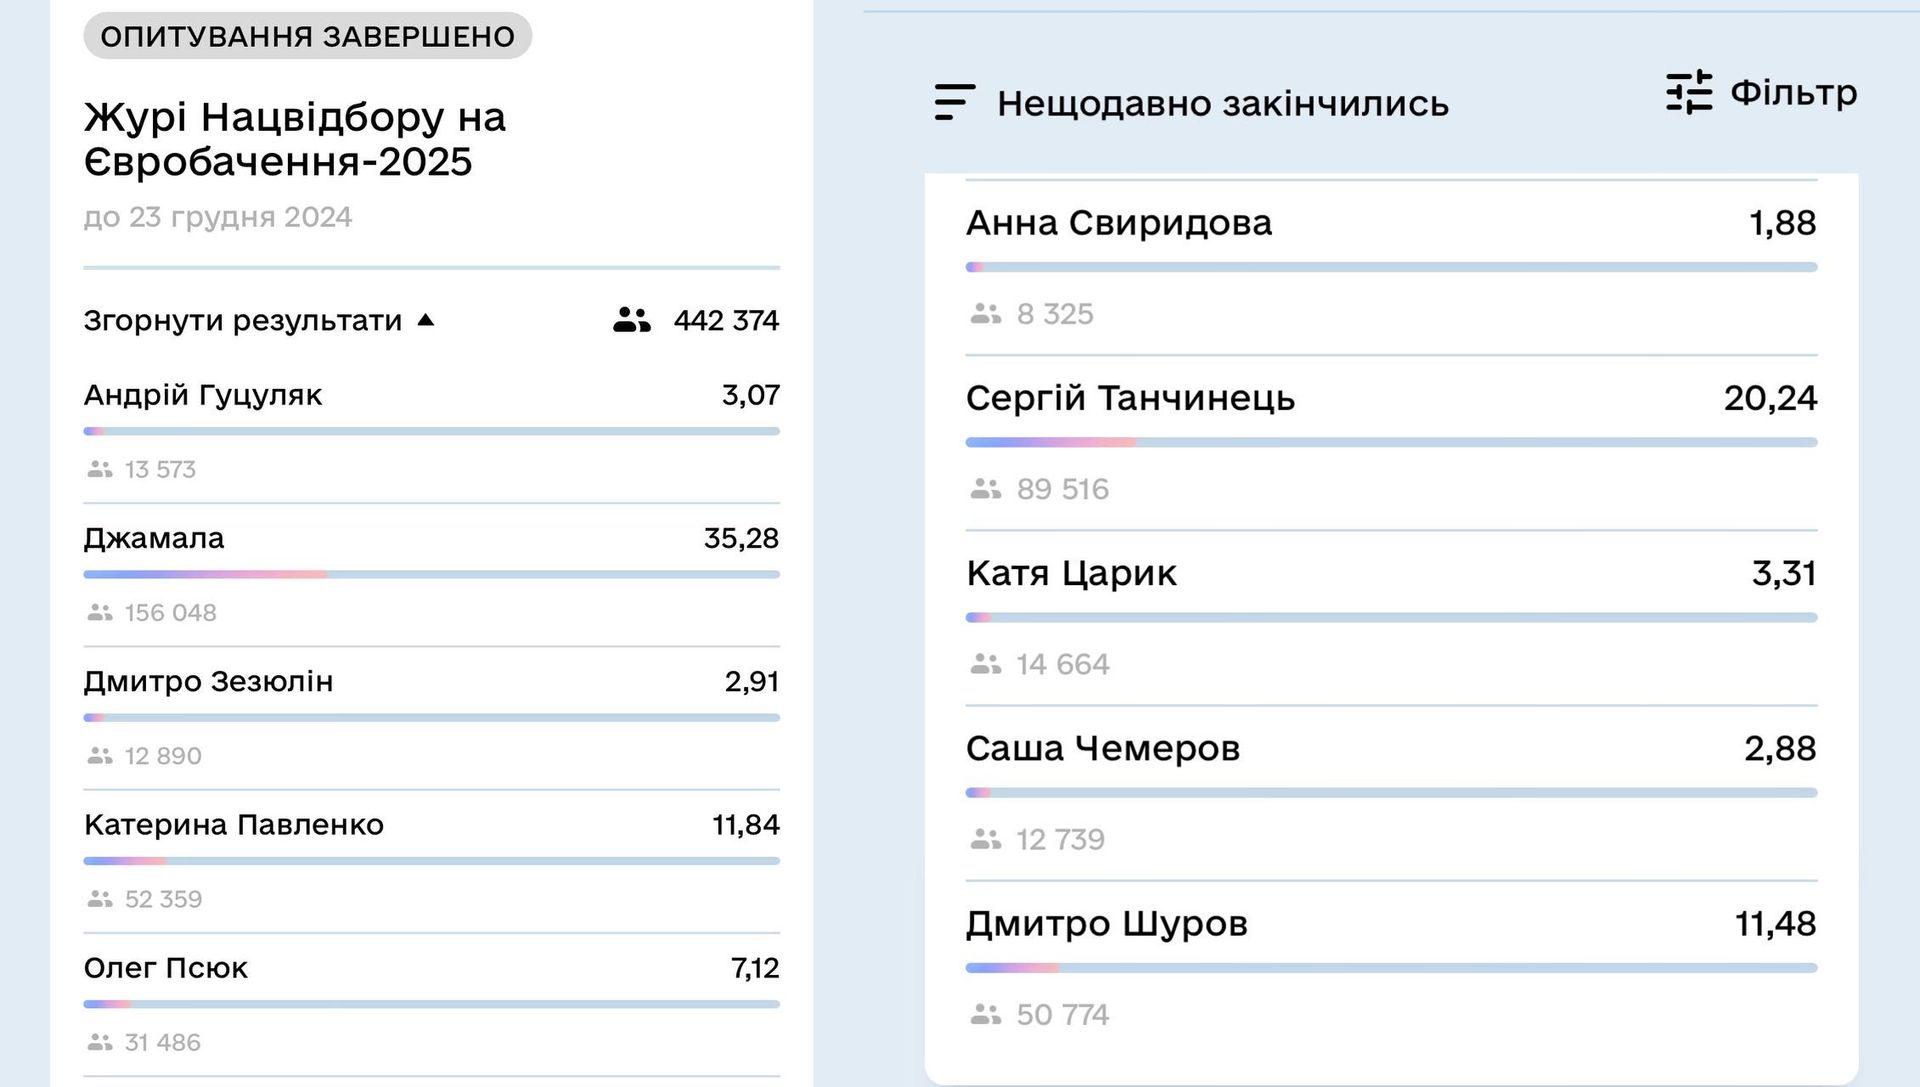Click the people icon under Олег Псюк
This screenshot has height=1087, width=1920.
(98, 1042)
